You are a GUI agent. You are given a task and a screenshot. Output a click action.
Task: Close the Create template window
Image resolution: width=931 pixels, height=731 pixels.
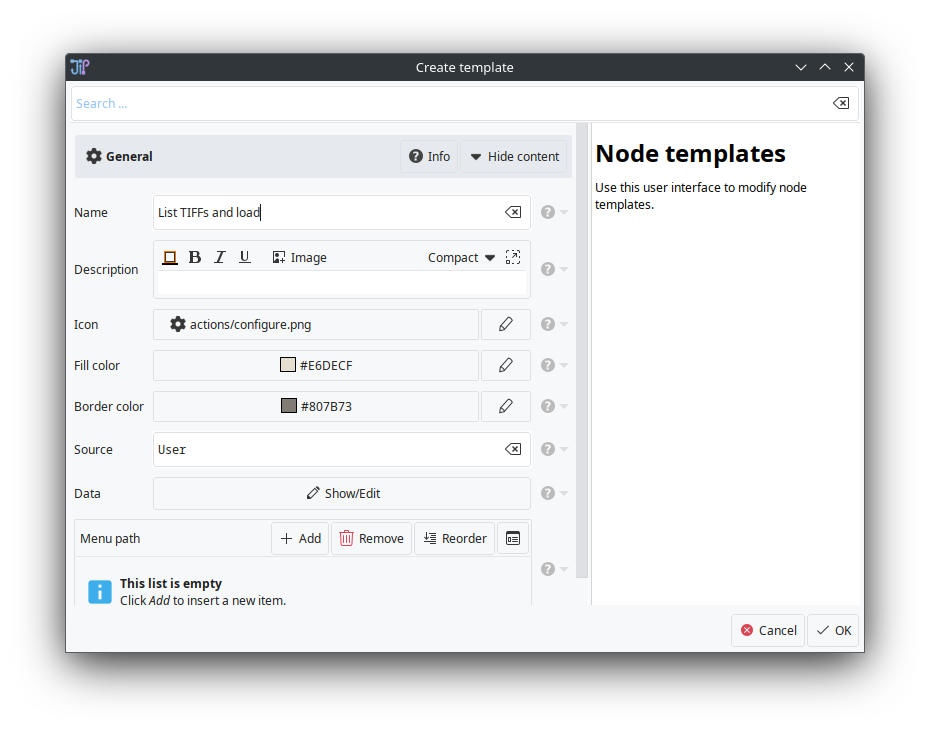(849, 67)
